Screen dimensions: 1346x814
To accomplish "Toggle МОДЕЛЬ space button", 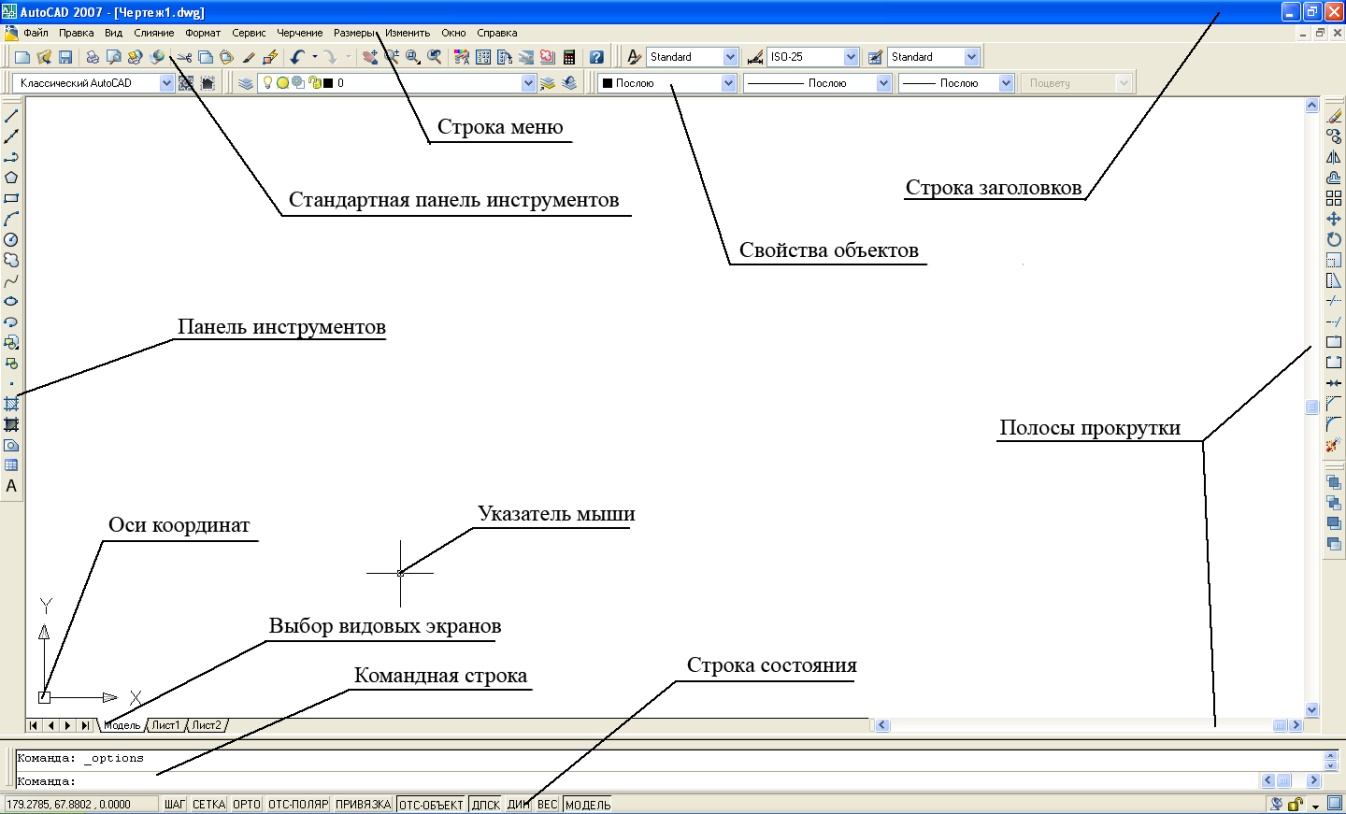I will 588,804.
